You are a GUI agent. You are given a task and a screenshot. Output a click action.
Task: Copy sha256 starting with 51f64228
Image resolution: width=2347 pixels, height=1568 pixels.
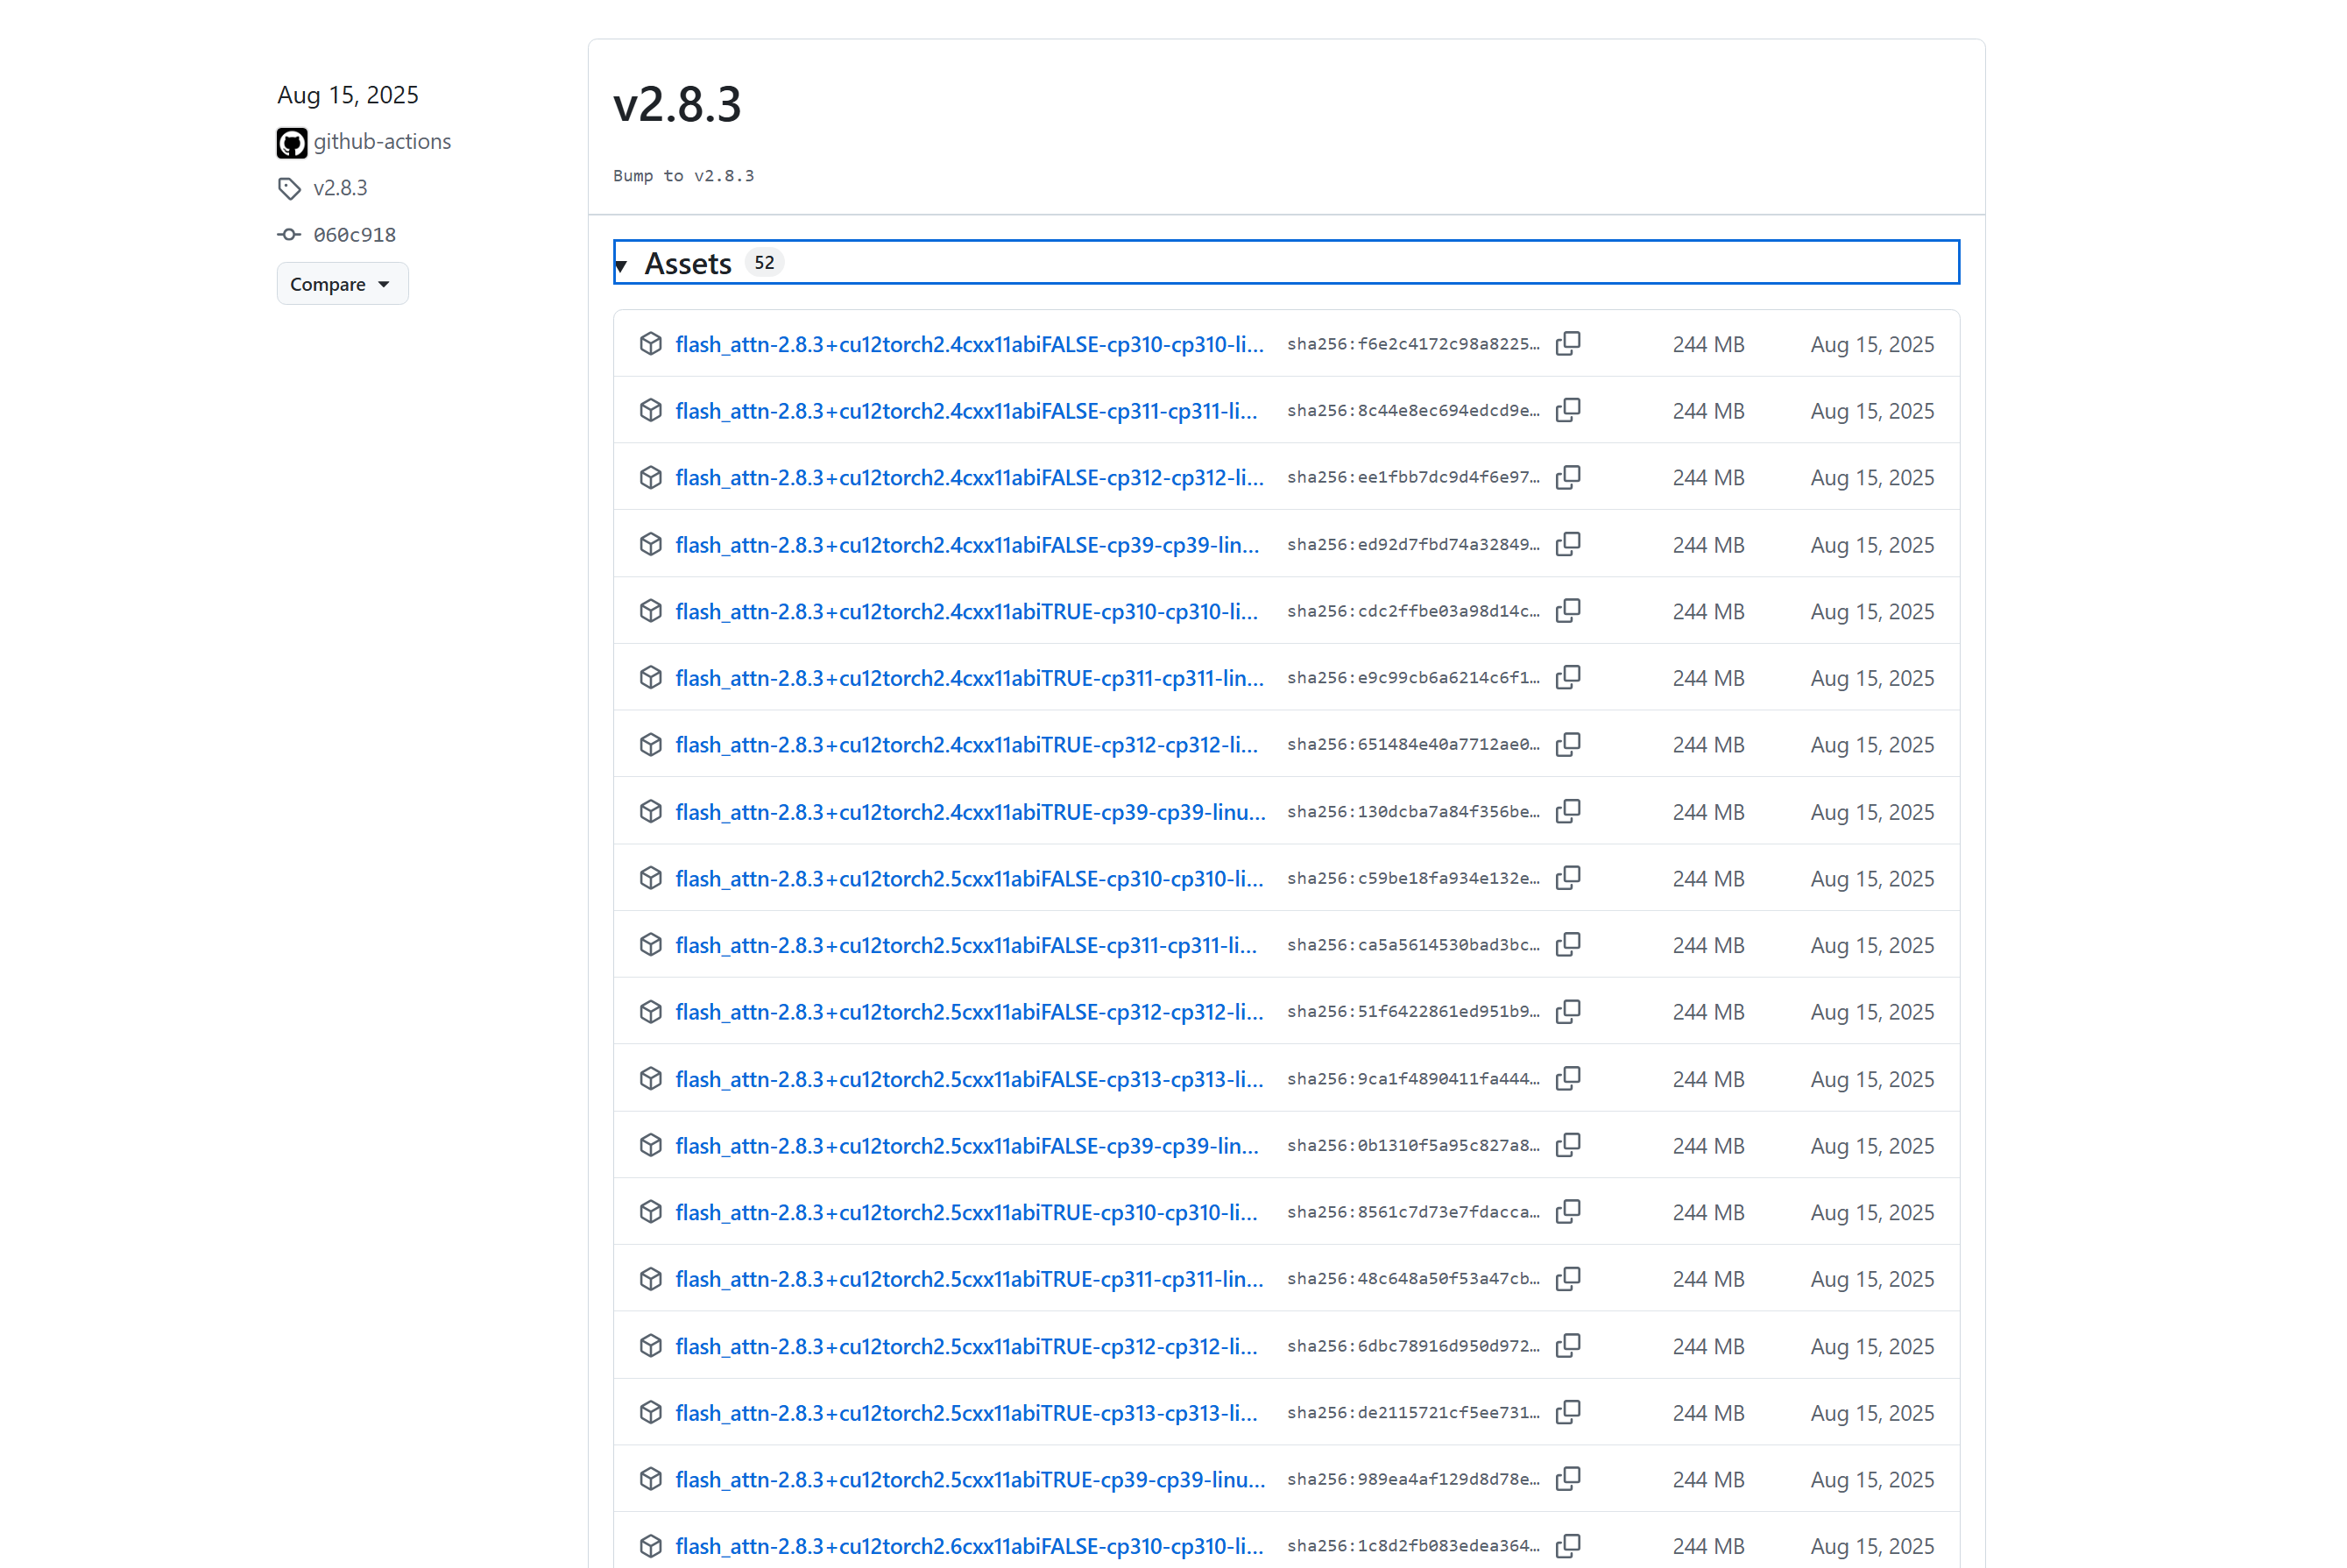click(1568, 1012)
